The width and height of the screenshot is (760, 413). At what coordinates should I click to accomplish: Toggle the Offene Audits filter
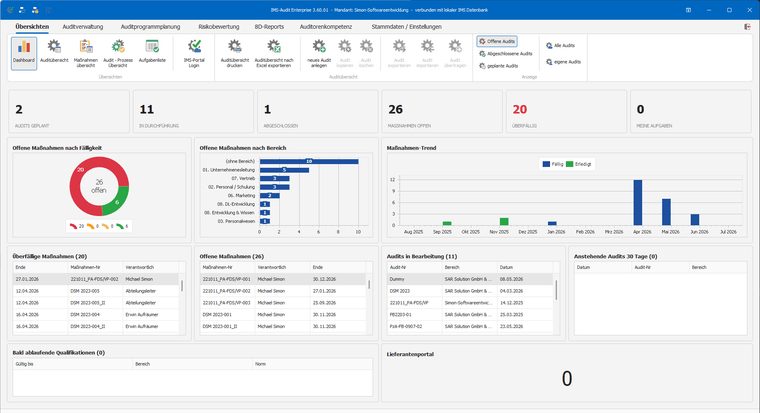497,41
